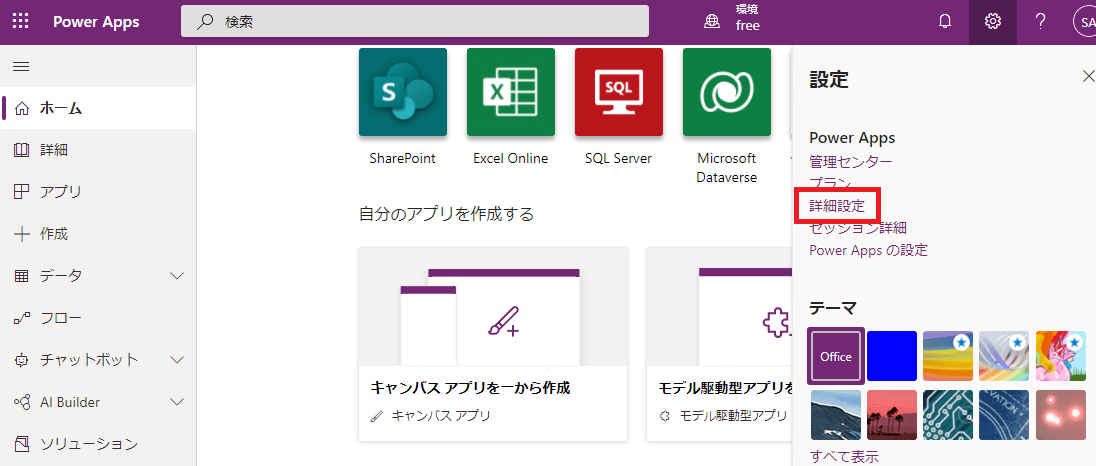The image size is (1096, 466).
Task: Click the 検索 search field
Action: [x=415, y=21]
